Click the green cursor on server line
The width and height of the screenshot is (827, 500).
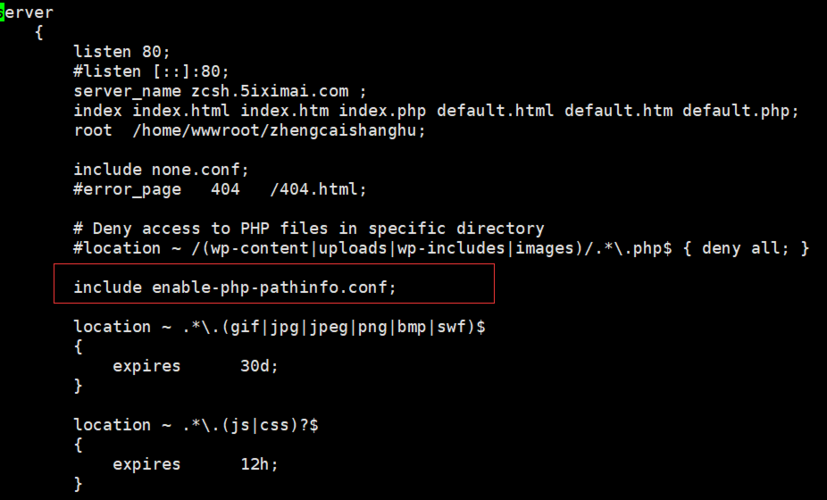tap(2, 12)
